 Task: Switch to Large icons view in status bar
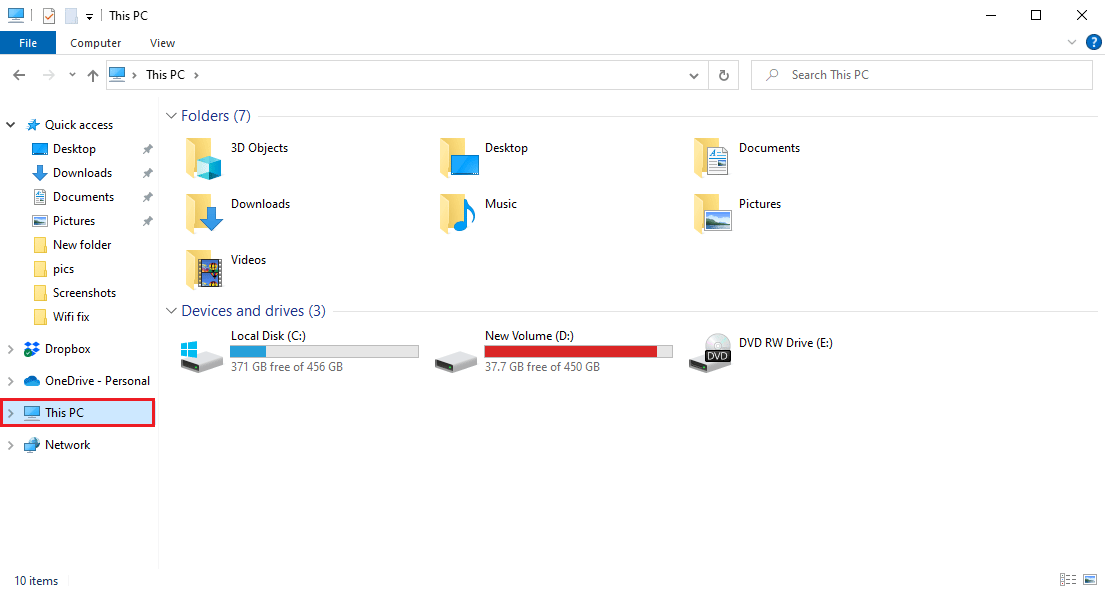1090,580
